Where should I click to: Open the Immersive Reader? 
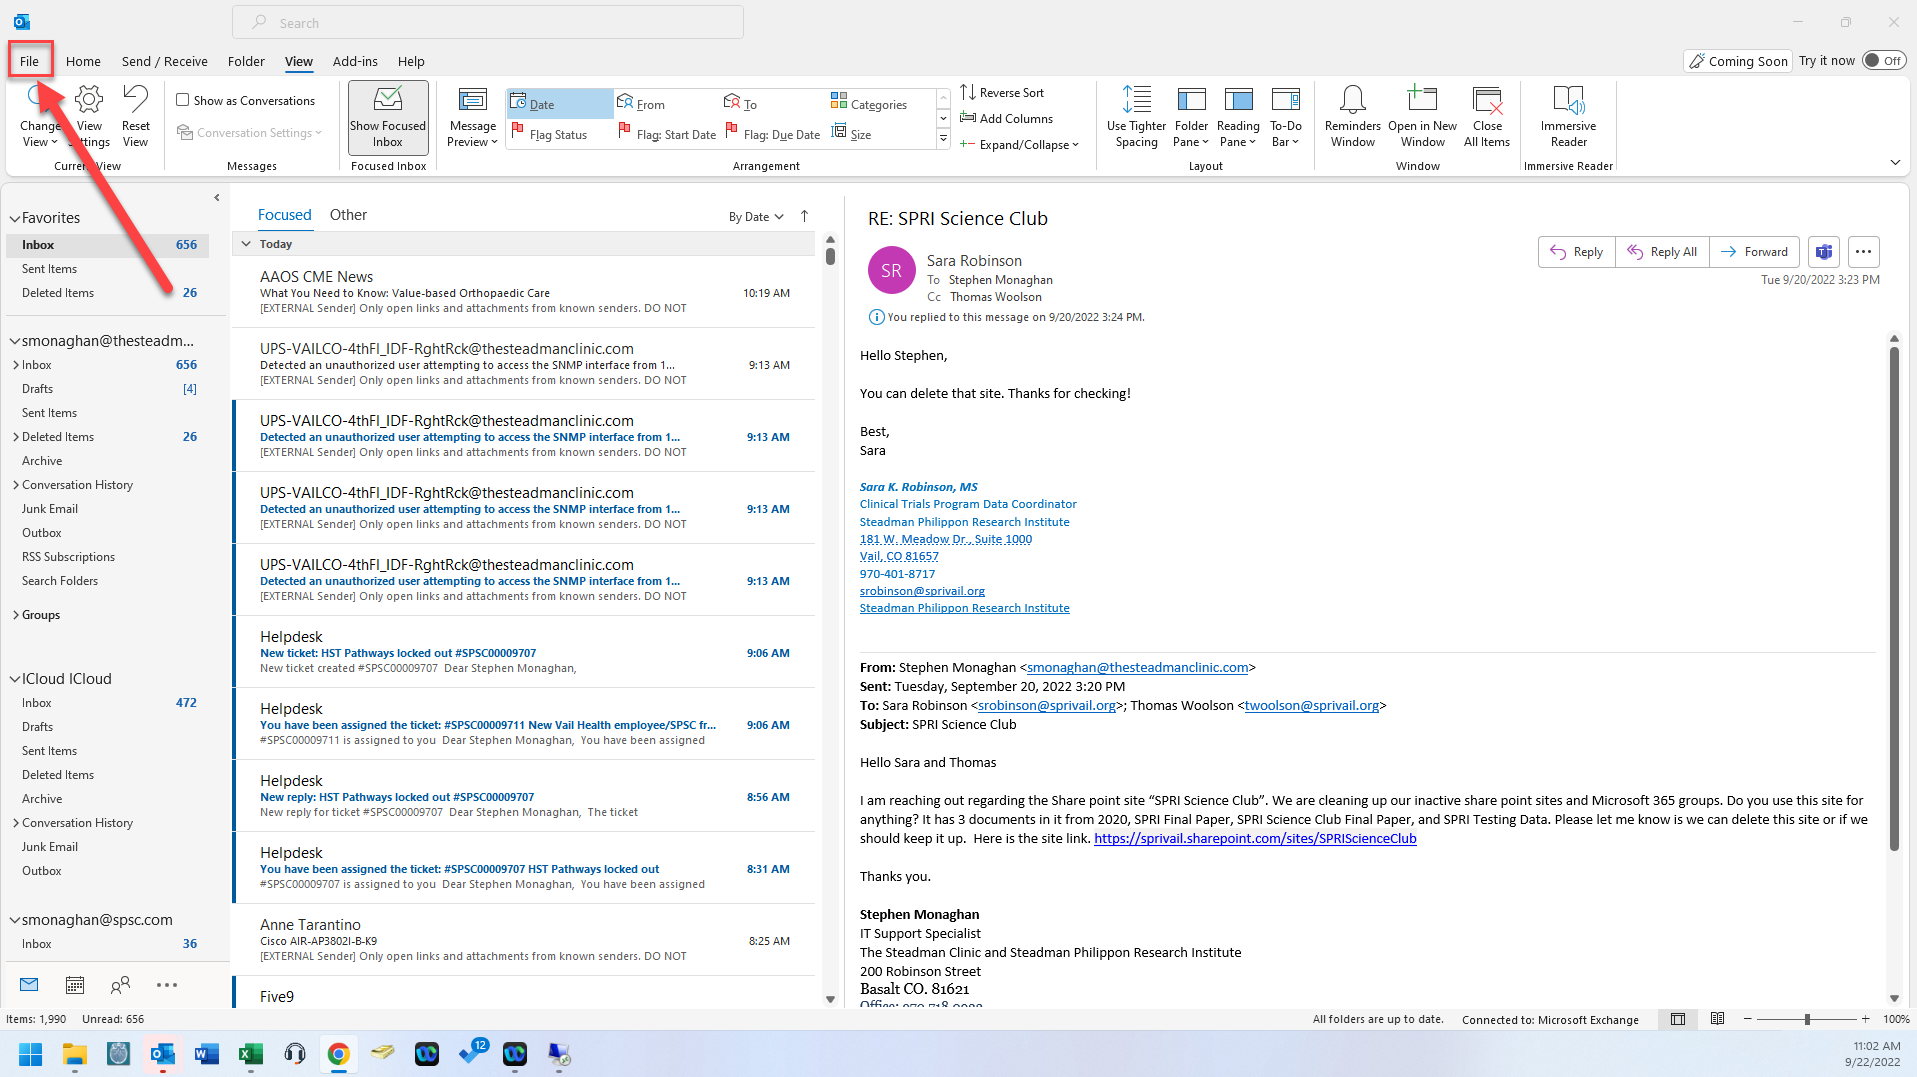1567,116
